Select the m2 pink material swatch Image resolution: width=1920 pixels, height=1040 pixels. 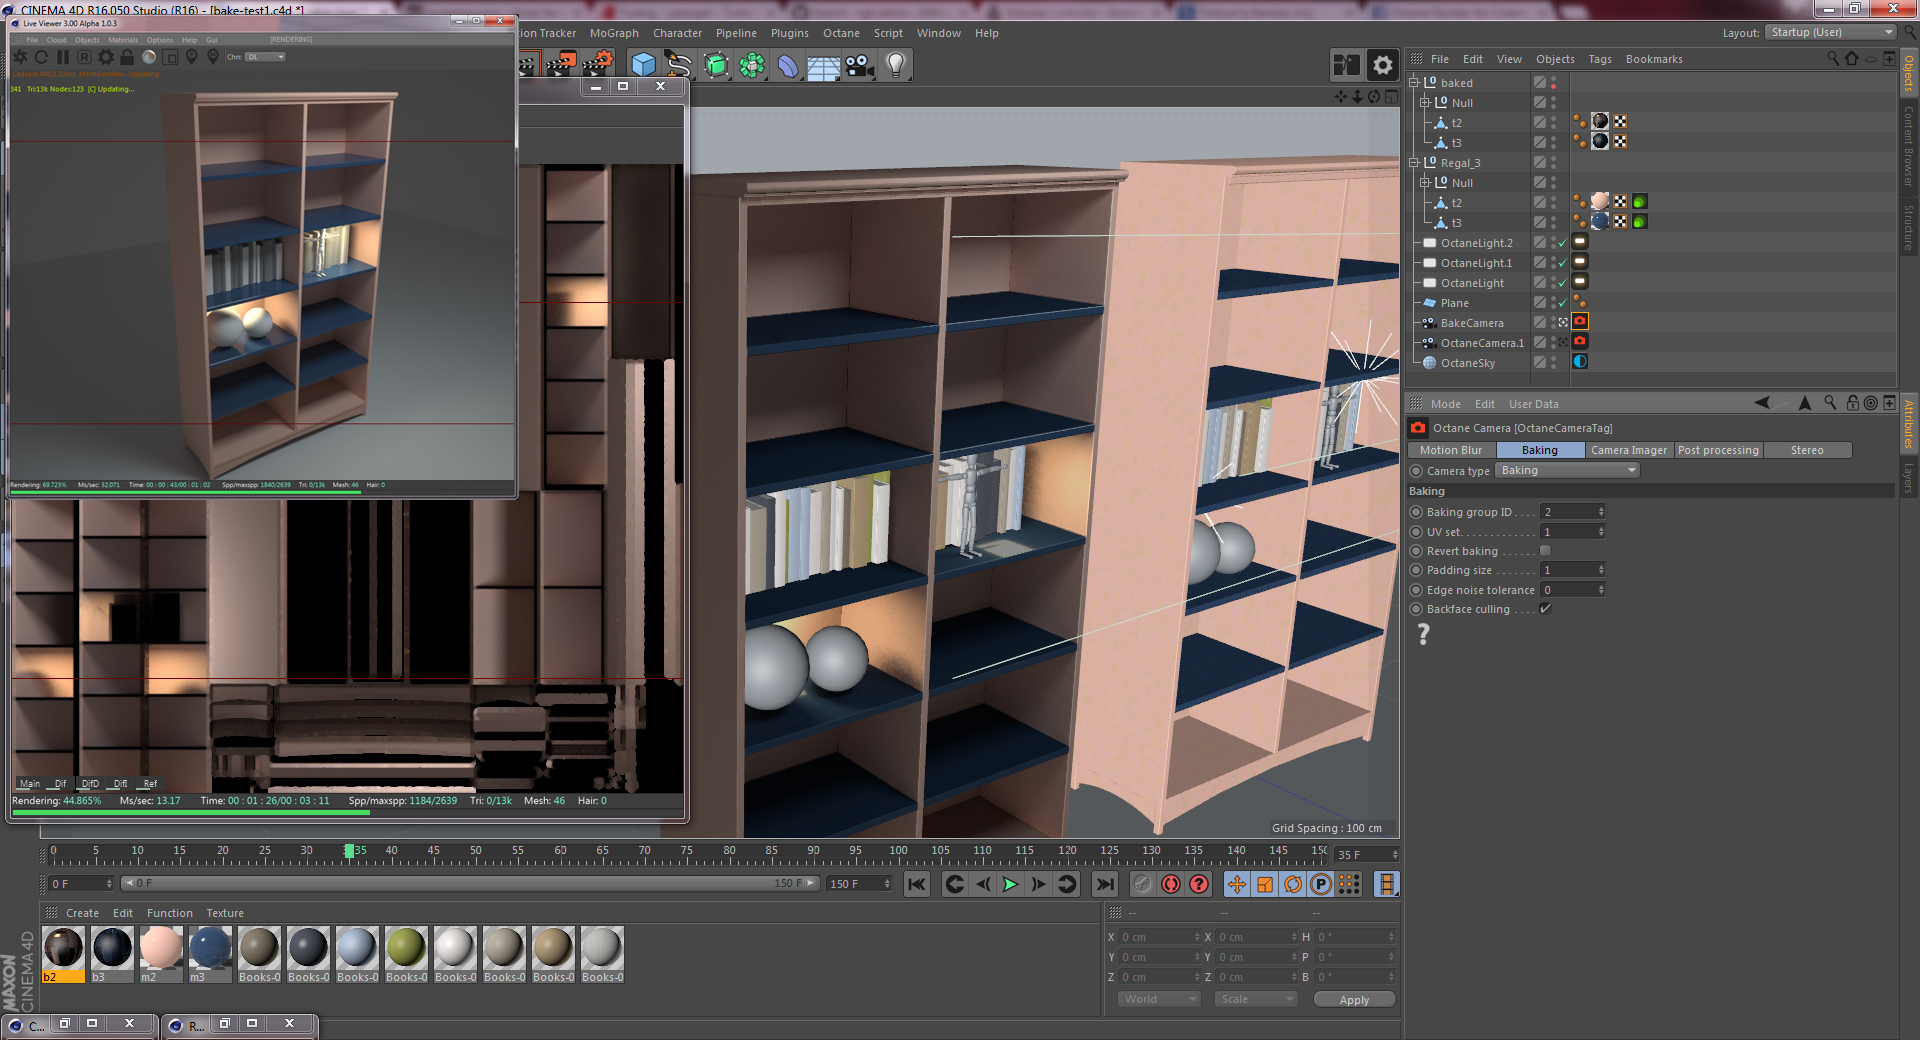160,949
